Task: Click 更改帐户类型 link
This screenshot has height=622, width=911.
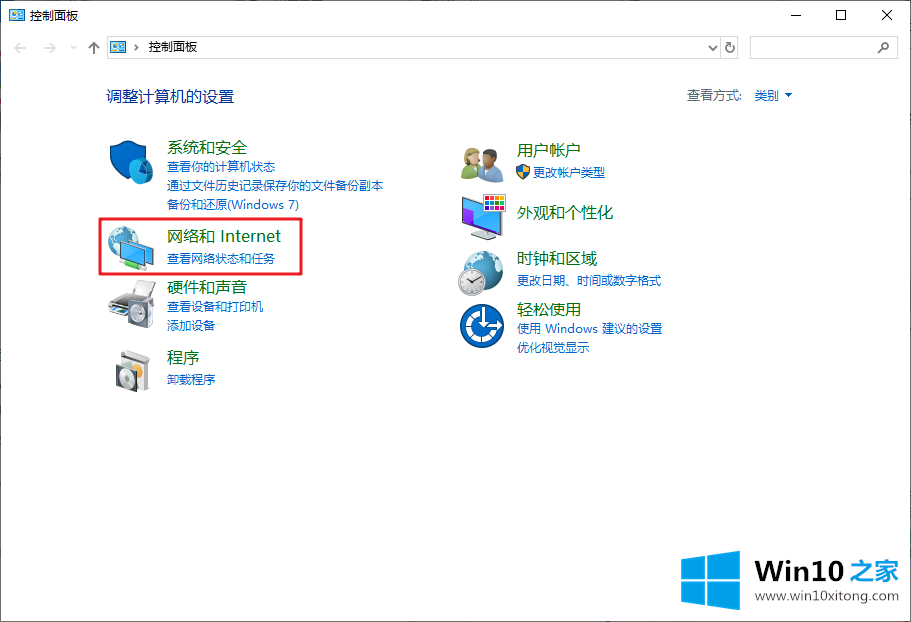Action: (x=568, y=172)
